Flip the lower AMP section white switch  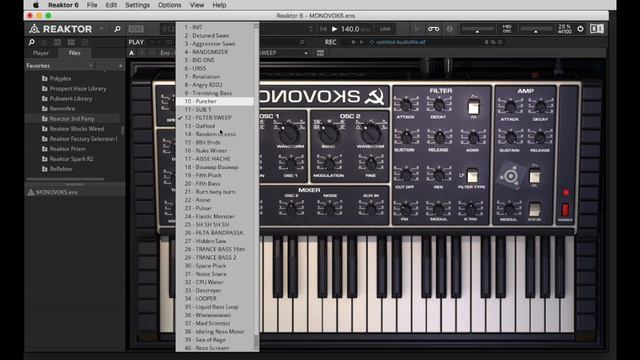click(x=534, y=209)
